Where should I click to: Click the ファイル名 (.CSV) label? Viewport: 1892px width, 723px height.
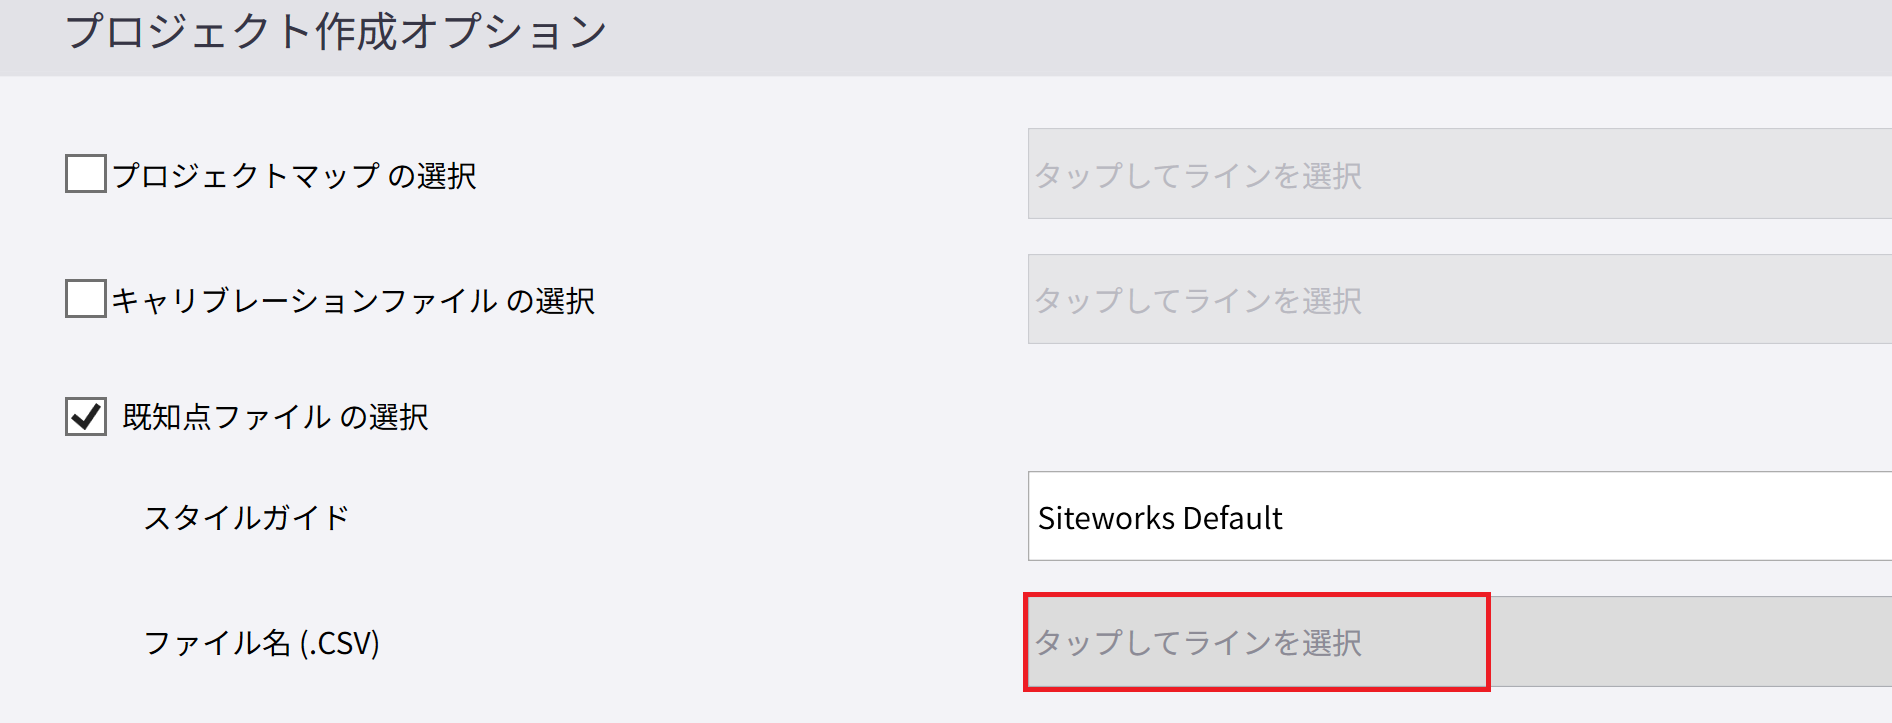(x=261, y=643)
